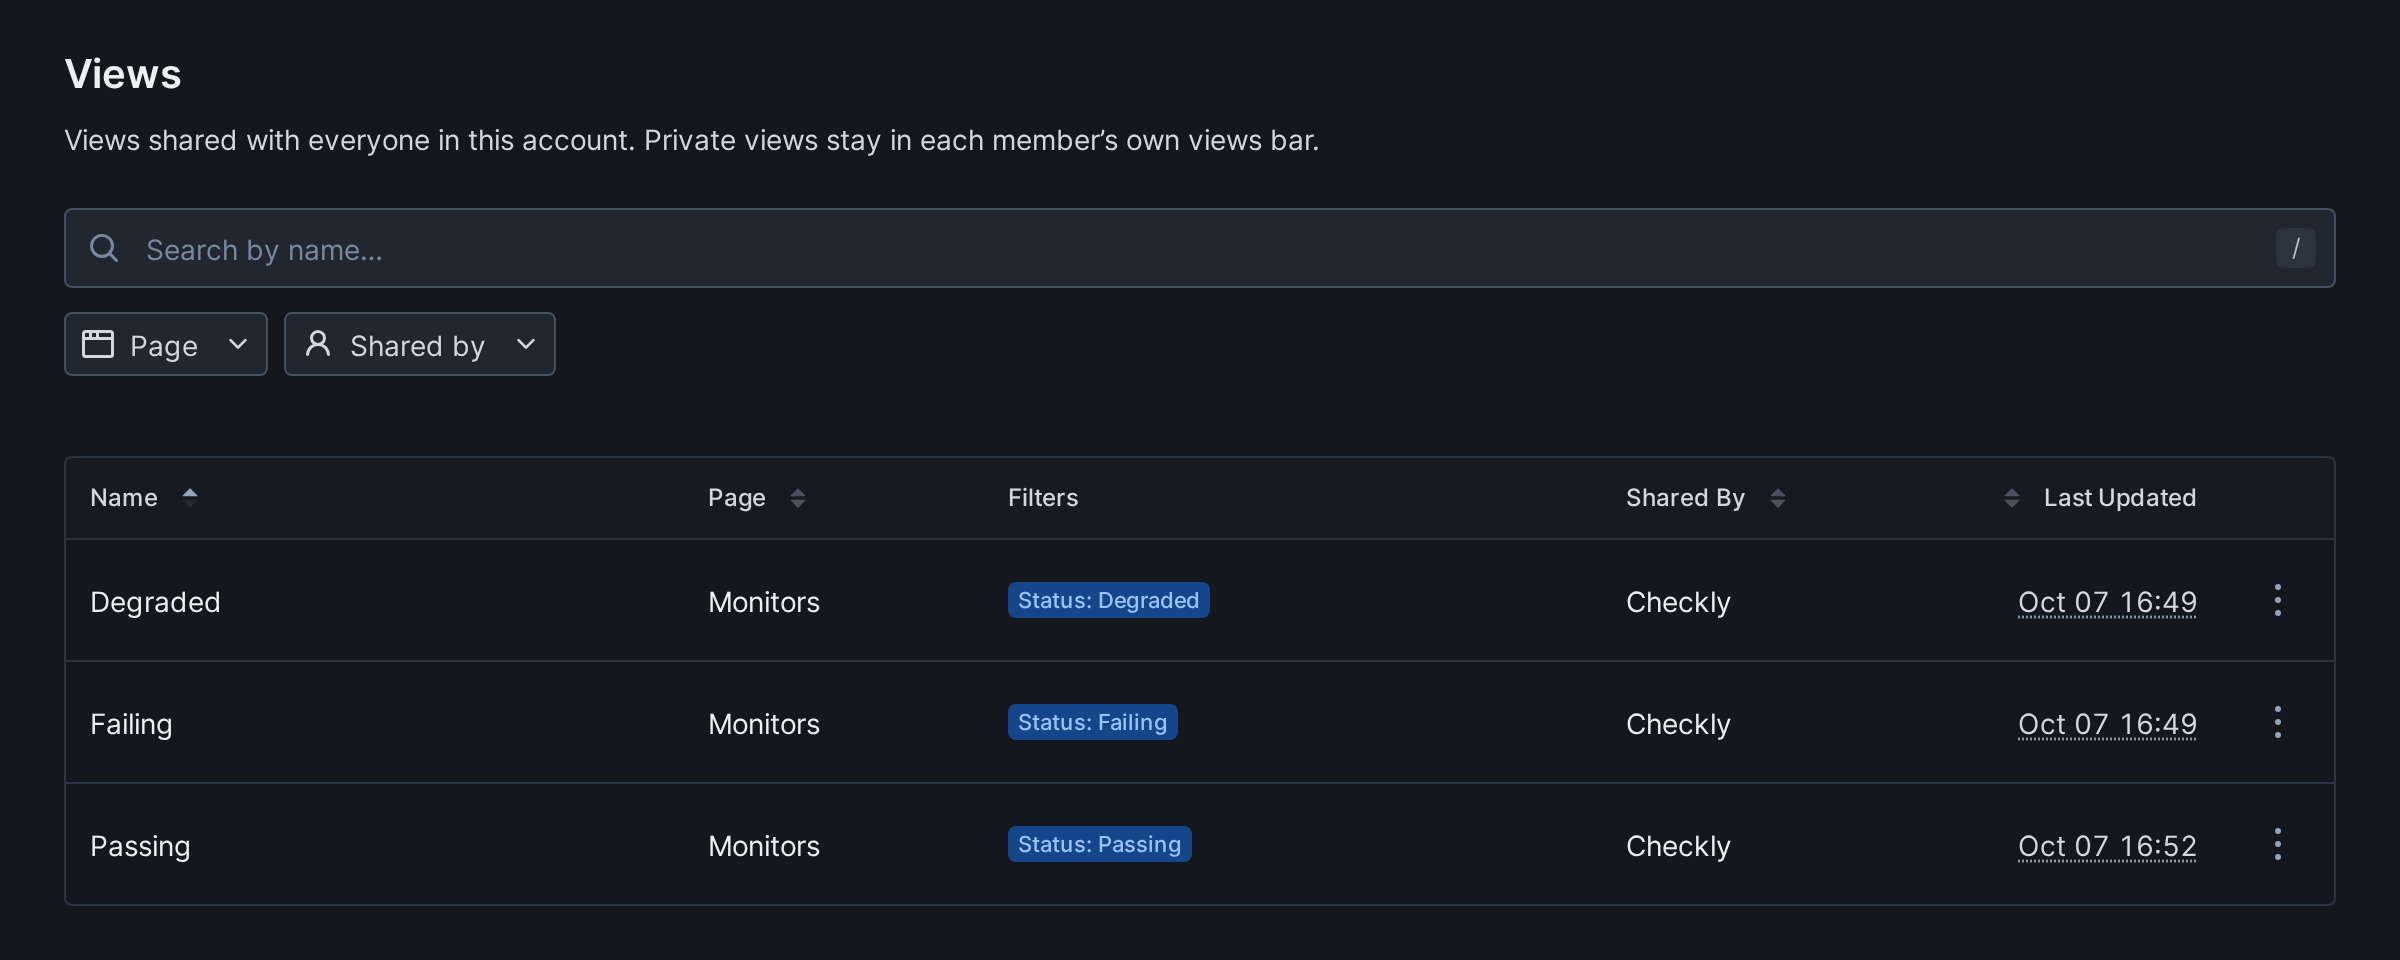
Task: Click Oct 07 16:49 timestamp in Degraded row
Action: click(x=2107, y=602)
